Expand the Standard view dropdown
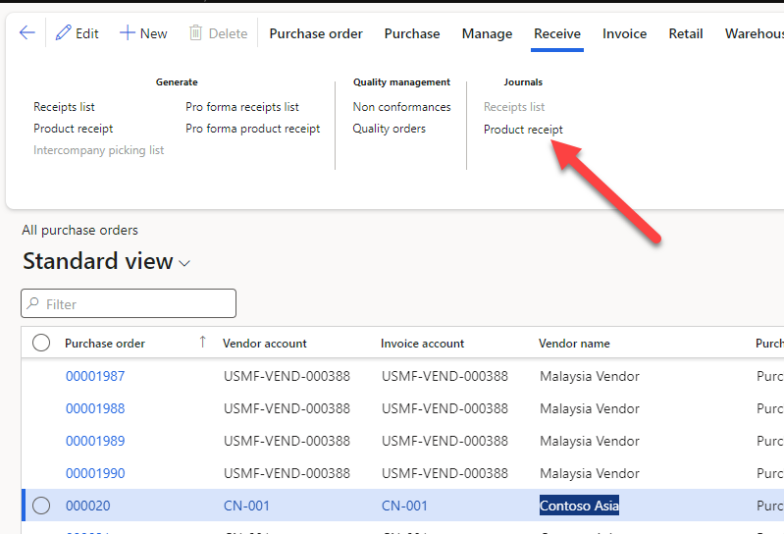Image resolution: width=784 pixels, height=534 pixels. pos(184,263)
